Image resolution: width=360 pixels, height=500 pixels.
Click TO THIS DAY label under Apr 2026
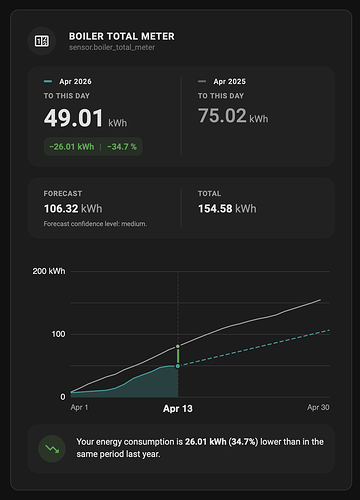67,96
